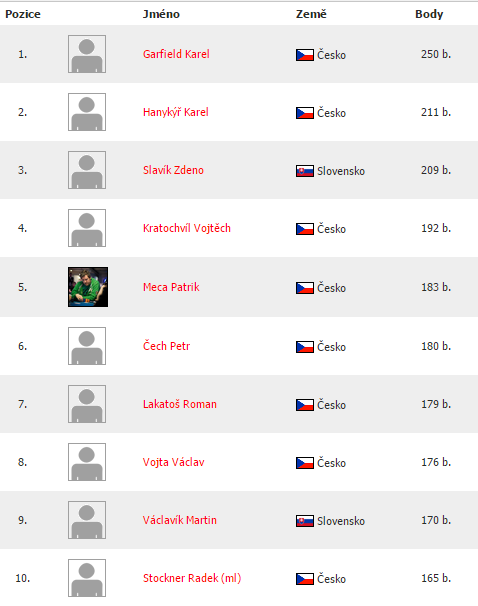Click the avatar icon next to Slavík Zdeno

pyautogui.click(x=87, y=170)
